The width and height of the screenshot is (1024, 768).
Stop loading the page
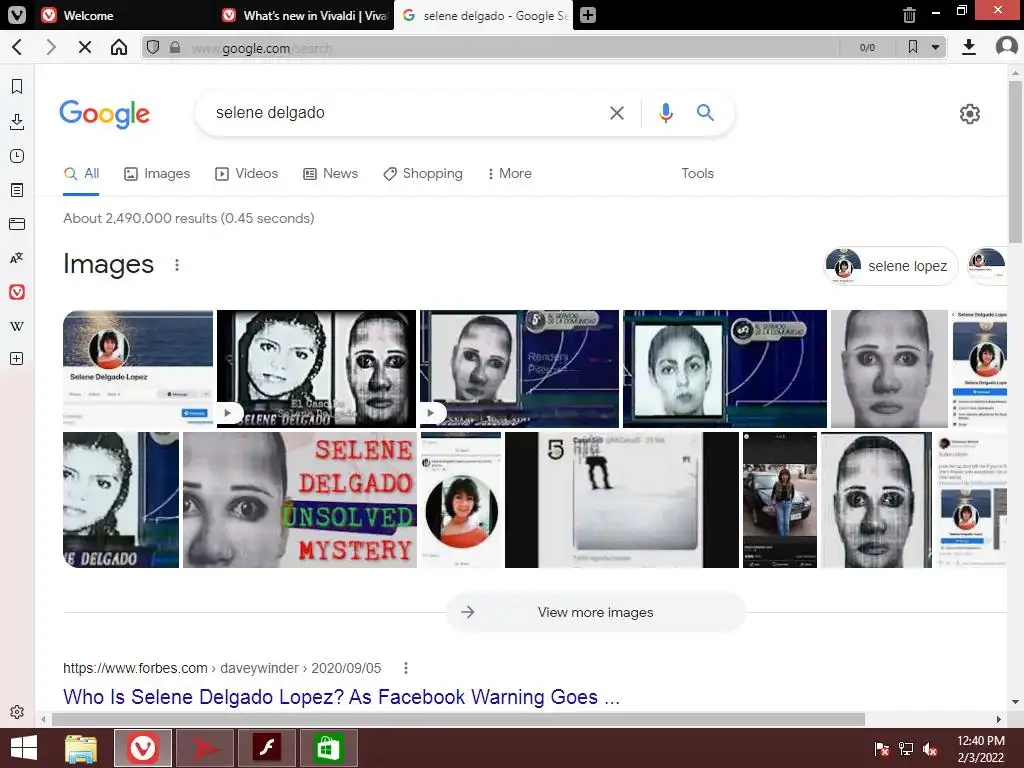coord(85,47)
